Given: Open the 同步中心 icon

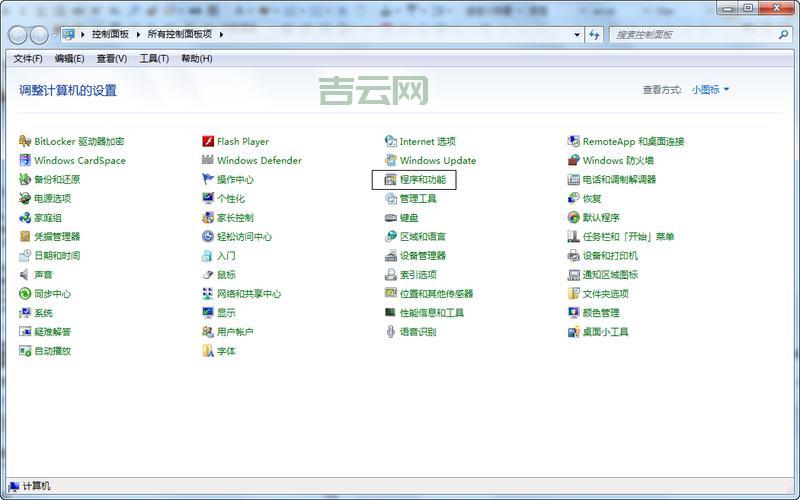Looking at the screenshot, I should [x=24, y=293].
